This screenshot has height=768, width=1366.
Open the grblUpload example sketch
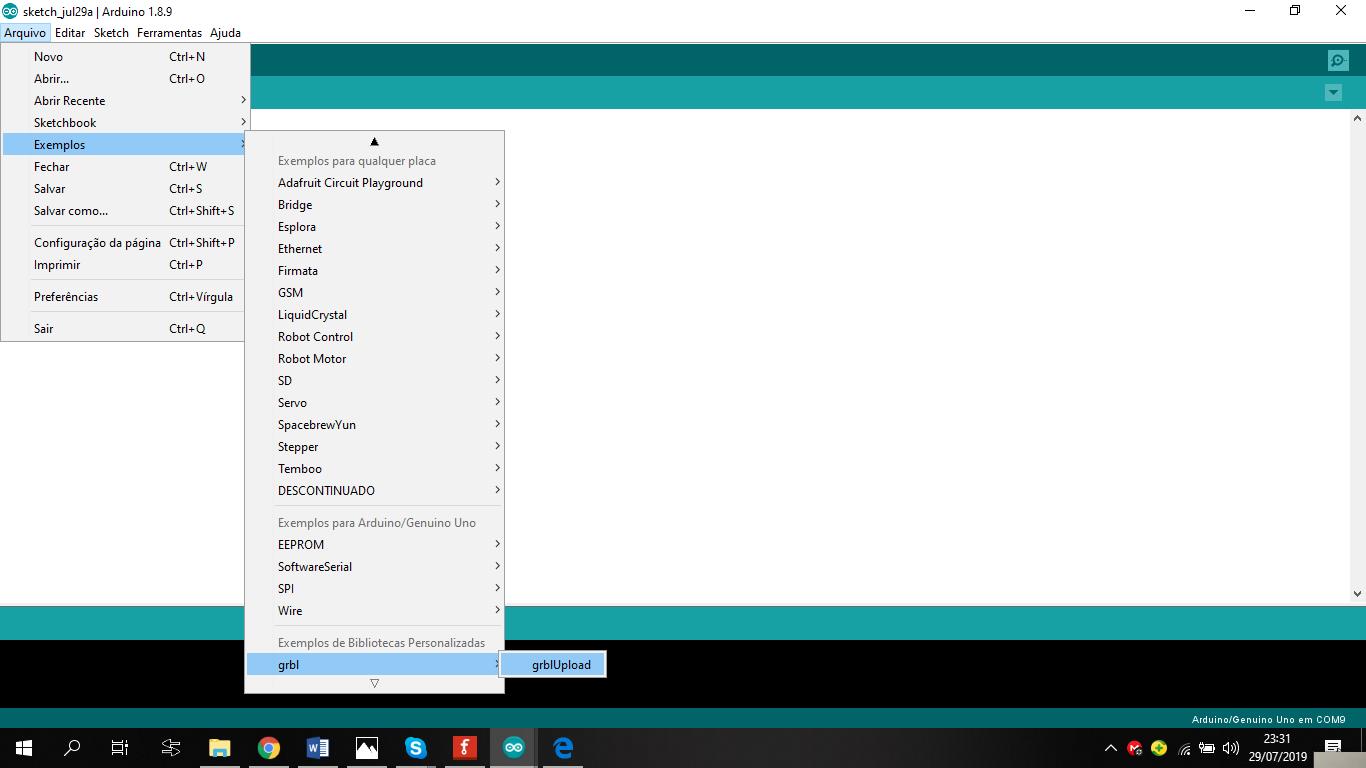tap(553, 665)
